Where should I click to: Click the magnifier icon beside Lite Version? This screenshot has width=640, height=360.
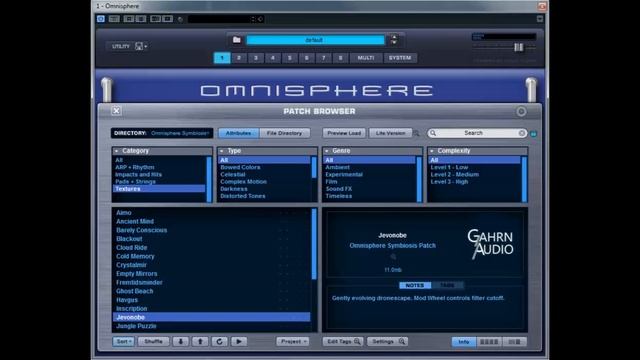pyautogui.click(x=416, y=133)
